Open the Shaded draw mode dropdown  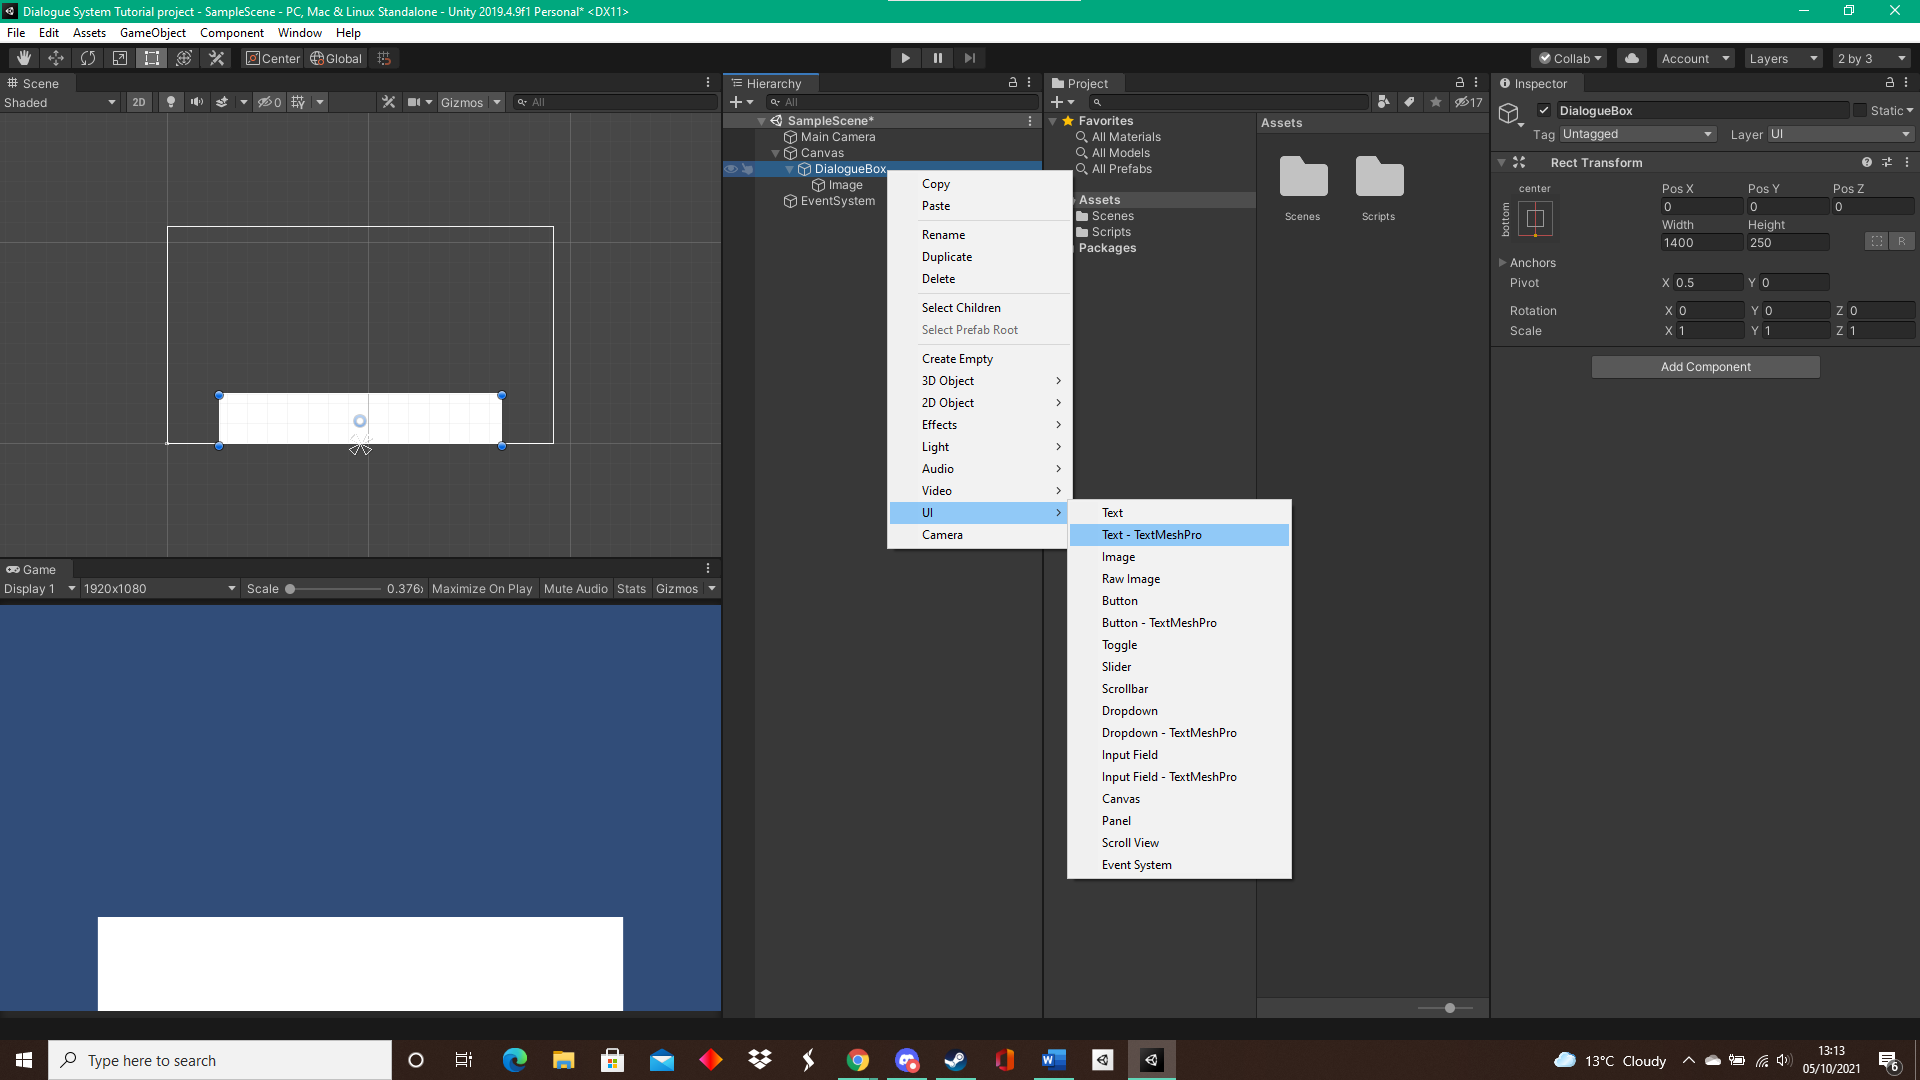(60, 102)
